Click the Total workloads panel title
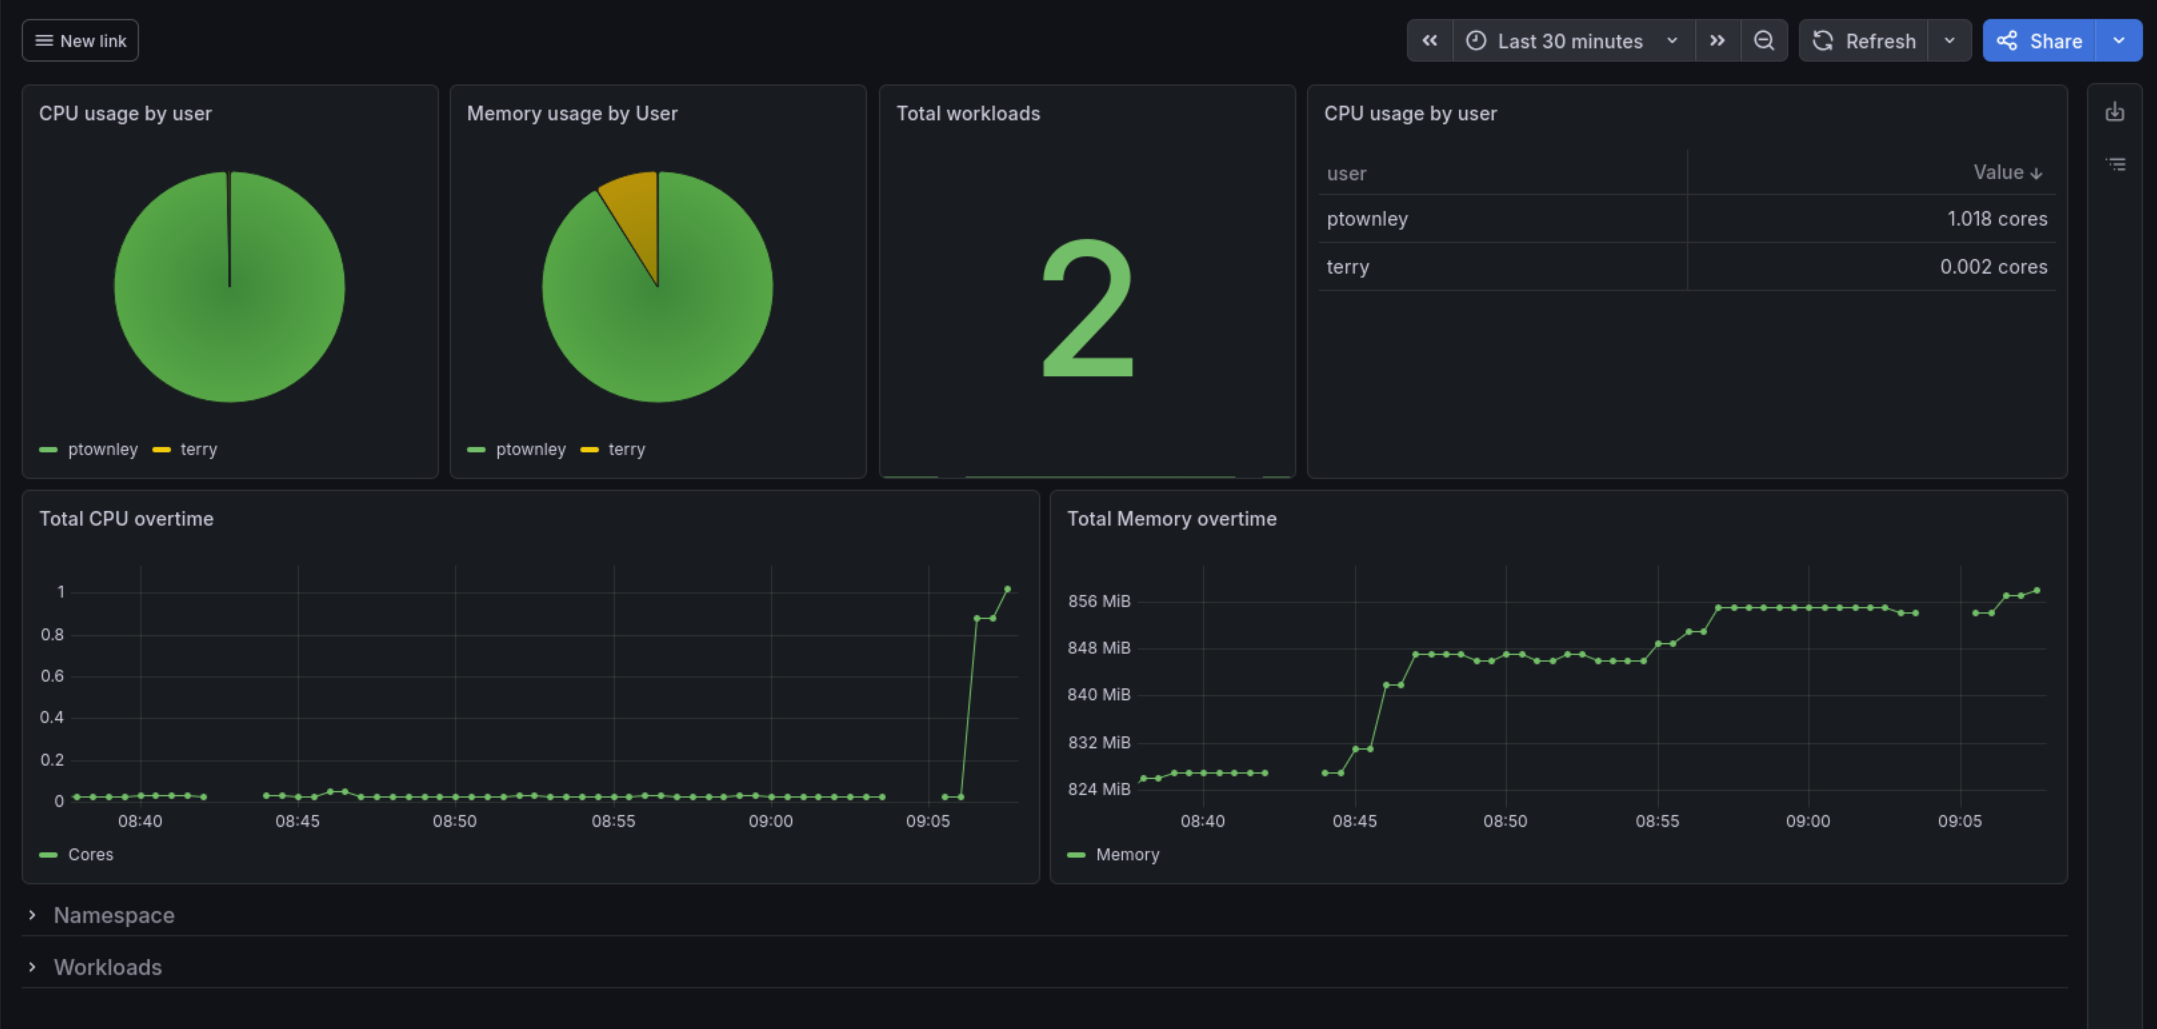The image size is (2157, 1029). pos(968,113)
